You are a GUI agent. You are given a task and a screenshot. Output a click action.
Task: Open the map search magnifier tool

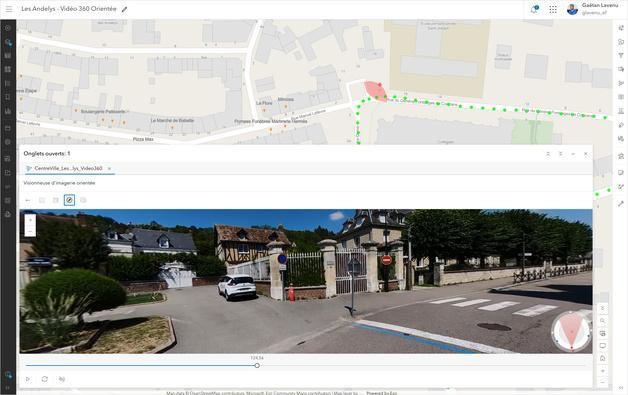(x=602, y=321)
